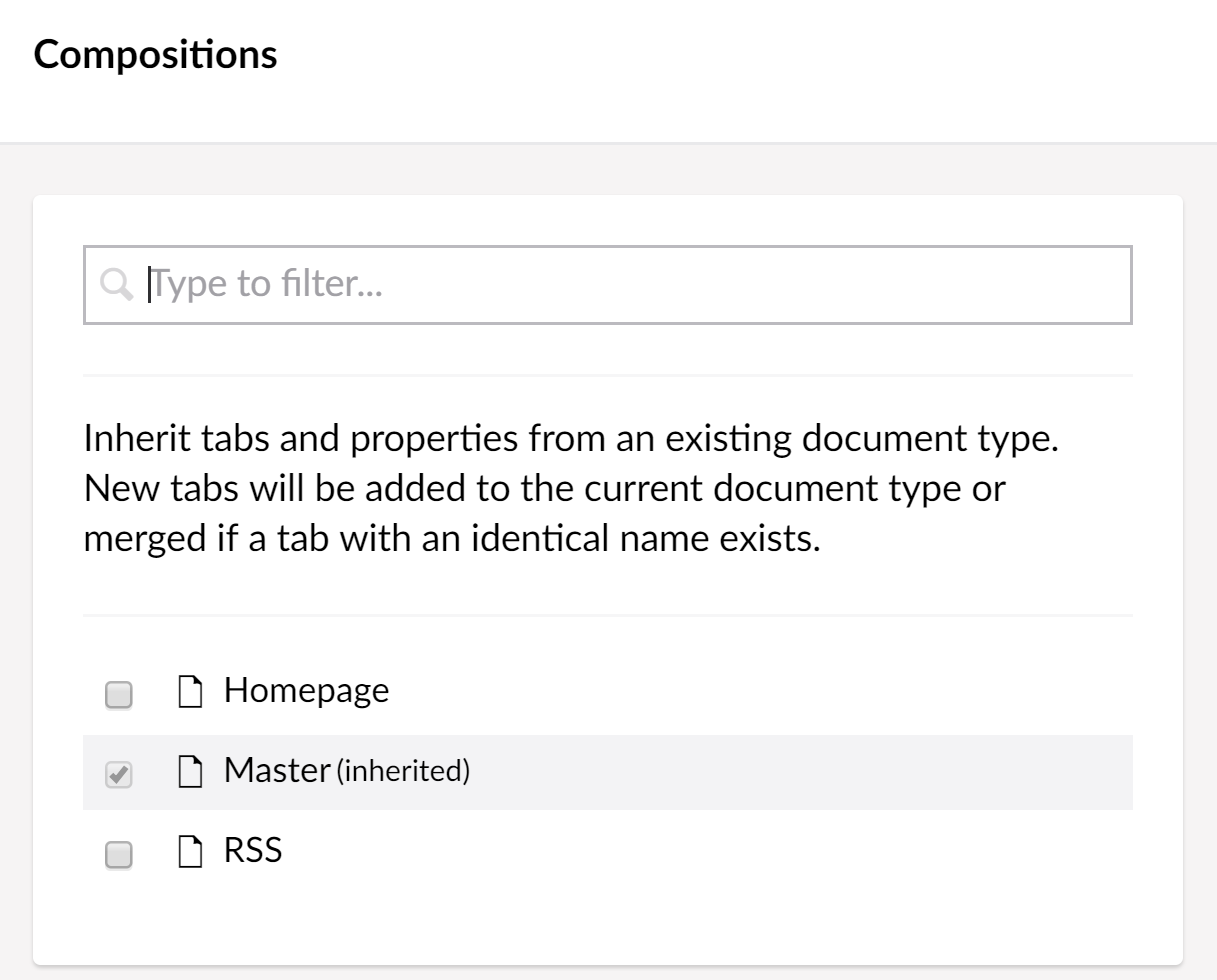Screen dimensions: 1217x980
Task: Focus the 'Type to filter...' input field
Action: (600, 285)
